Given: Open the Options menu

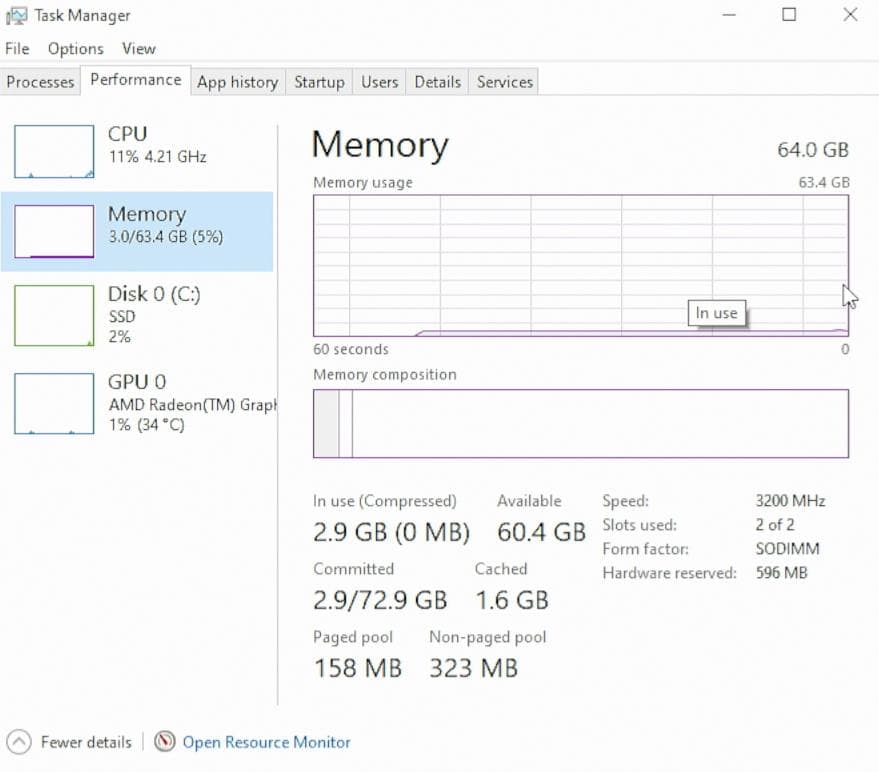Looking at the screenshot, I should click(75, 48).
